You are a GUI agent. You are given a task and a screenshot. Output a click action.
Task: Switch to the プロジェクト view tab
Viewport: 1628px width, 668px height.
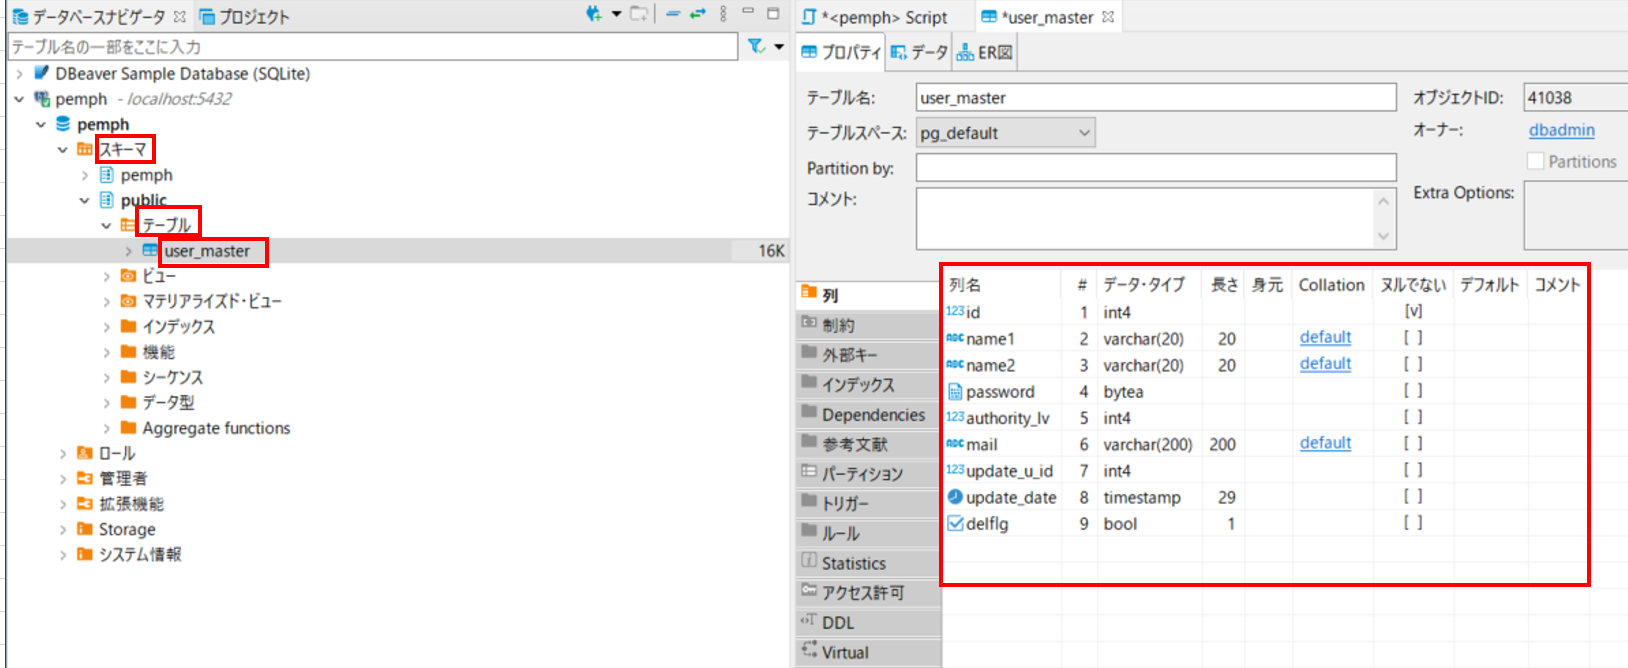click(245, 17)
